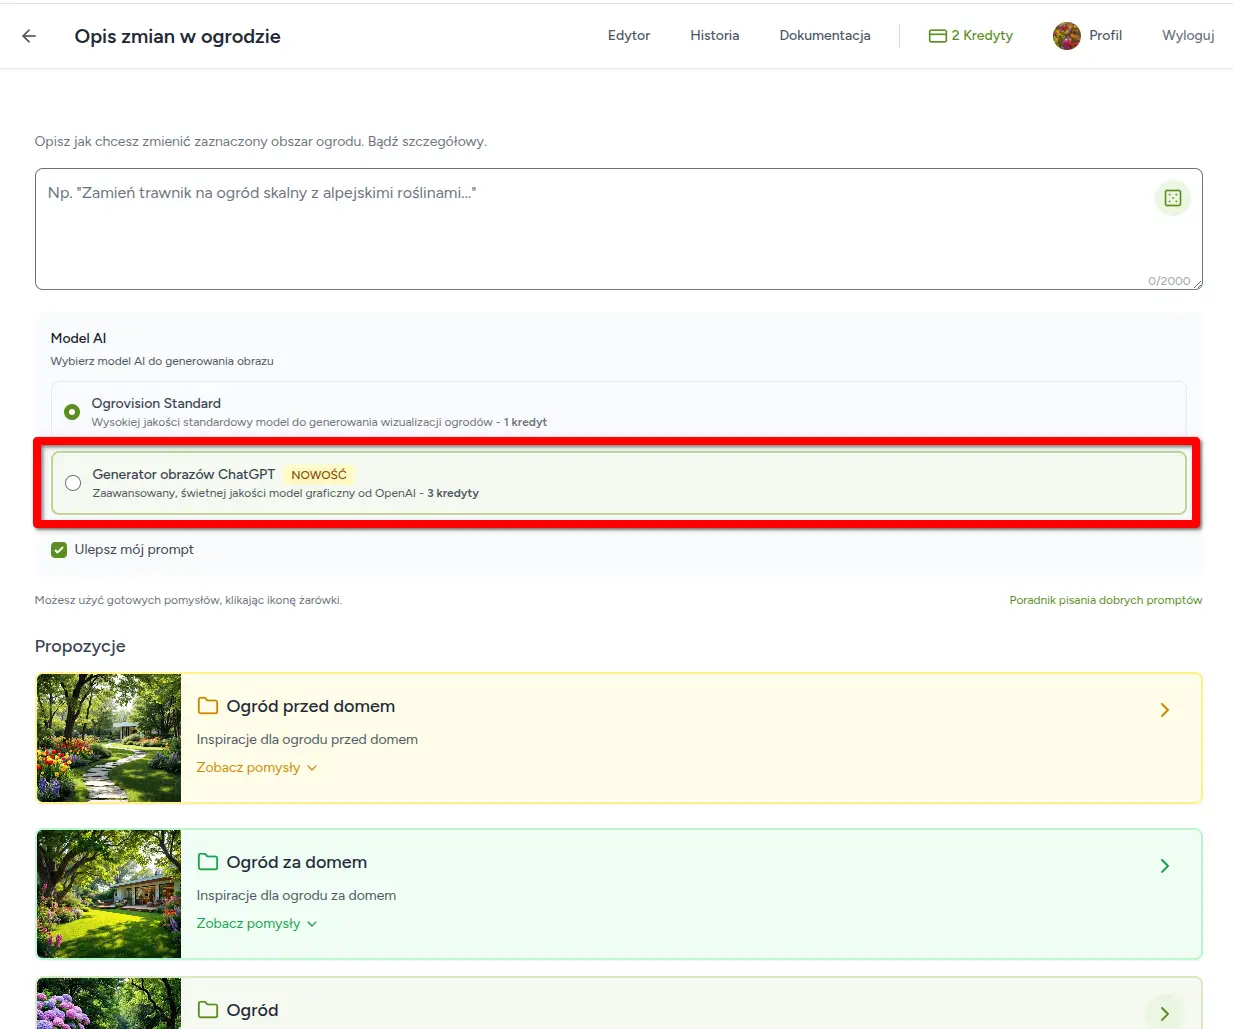This screenshot has width=1233, height=1029.
Task: Open the Ogród card via its chevron arrow
Action: pyautogui.click(x=1164, y=1013)
